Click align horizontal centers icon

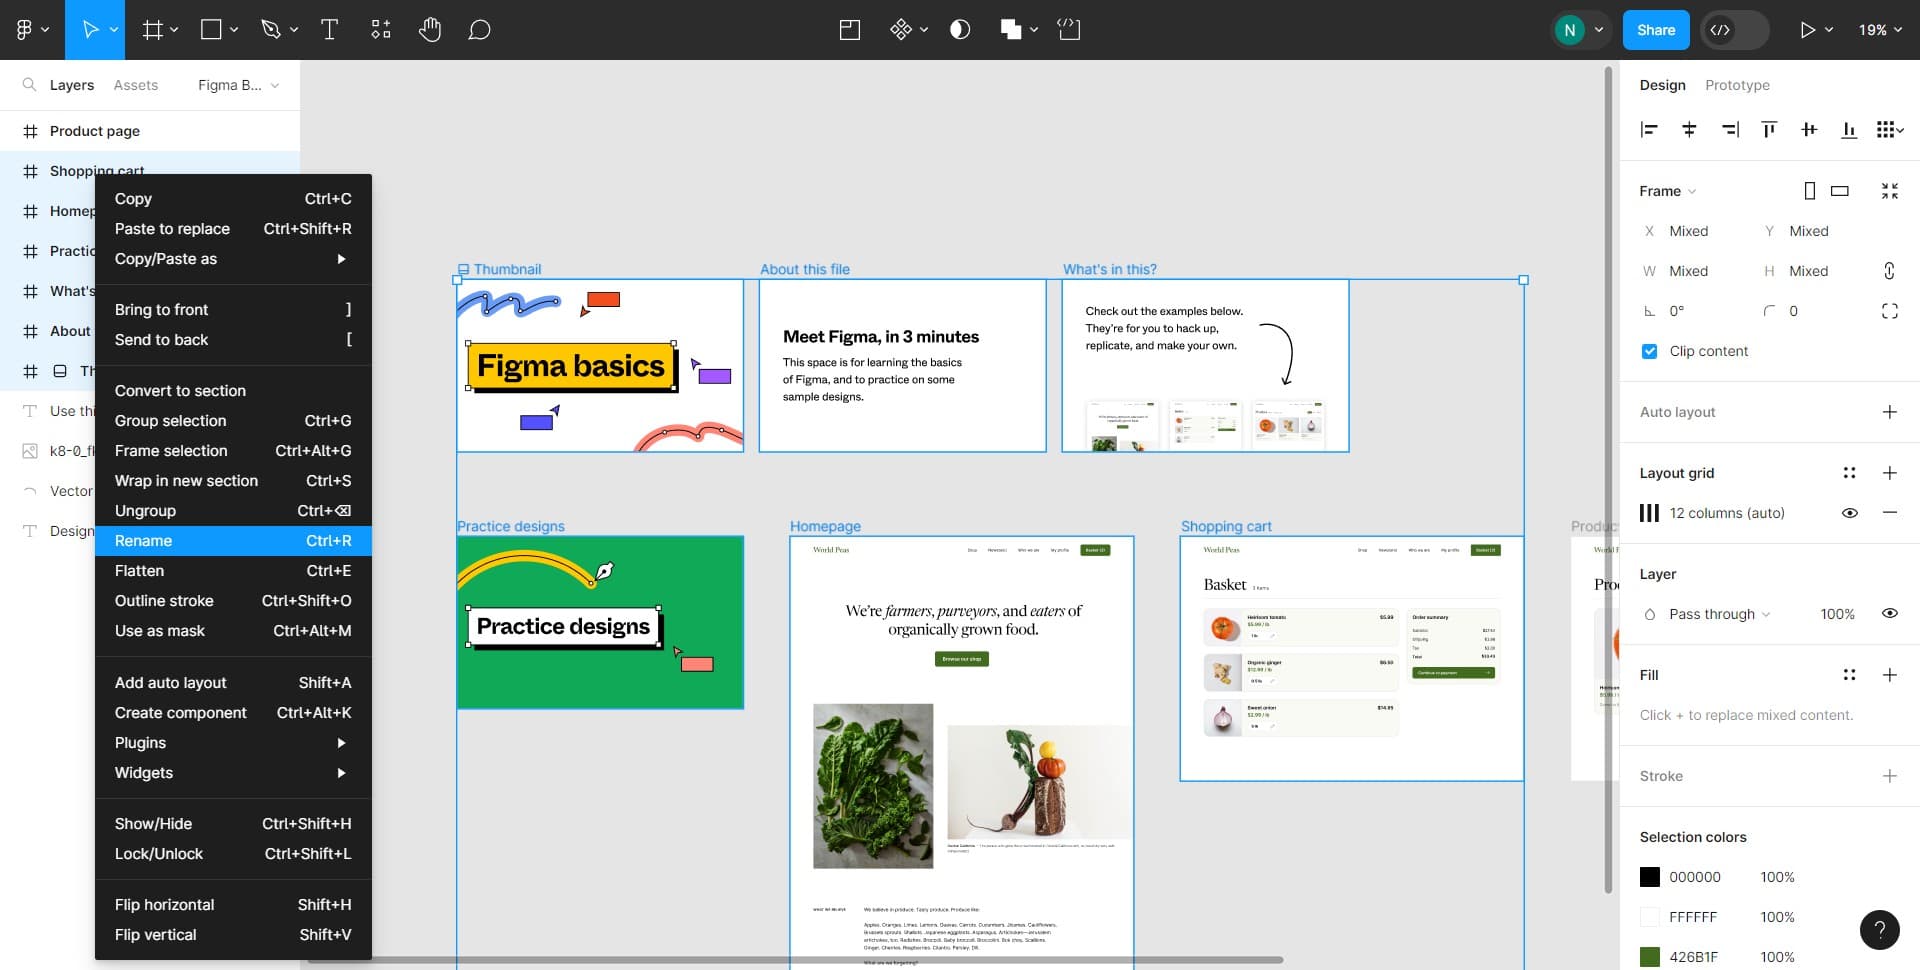pyautogui.click(x=1689, y=130)
